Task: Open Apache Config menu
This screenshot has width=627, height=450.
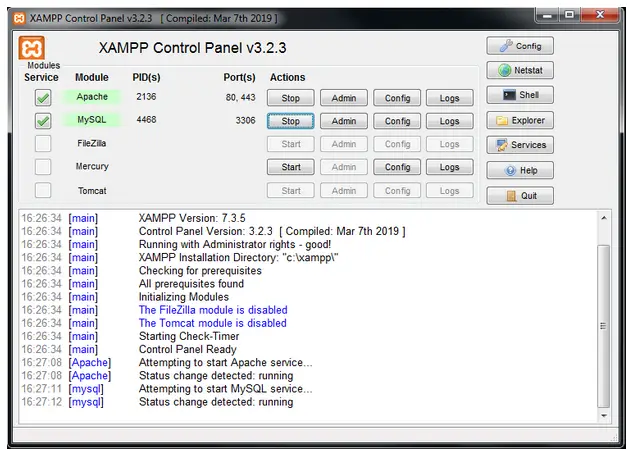Action: 397,98
